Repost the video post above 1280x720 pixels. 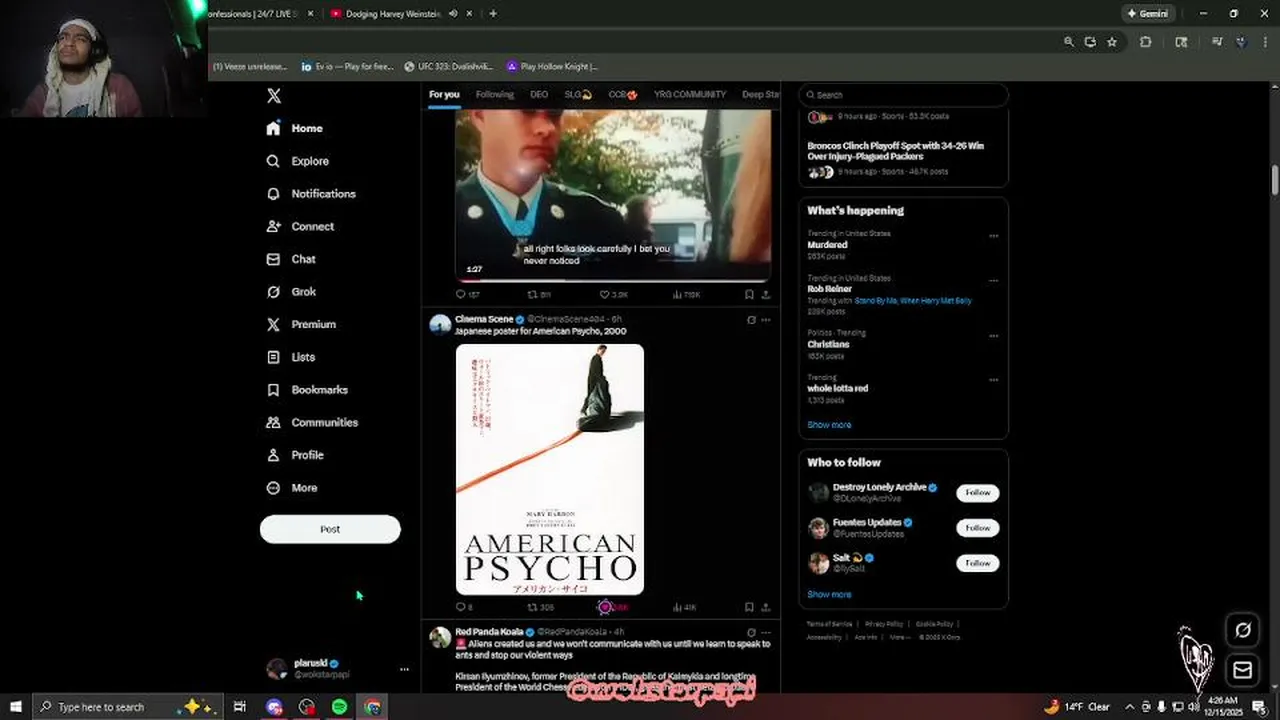pos(539,295)
